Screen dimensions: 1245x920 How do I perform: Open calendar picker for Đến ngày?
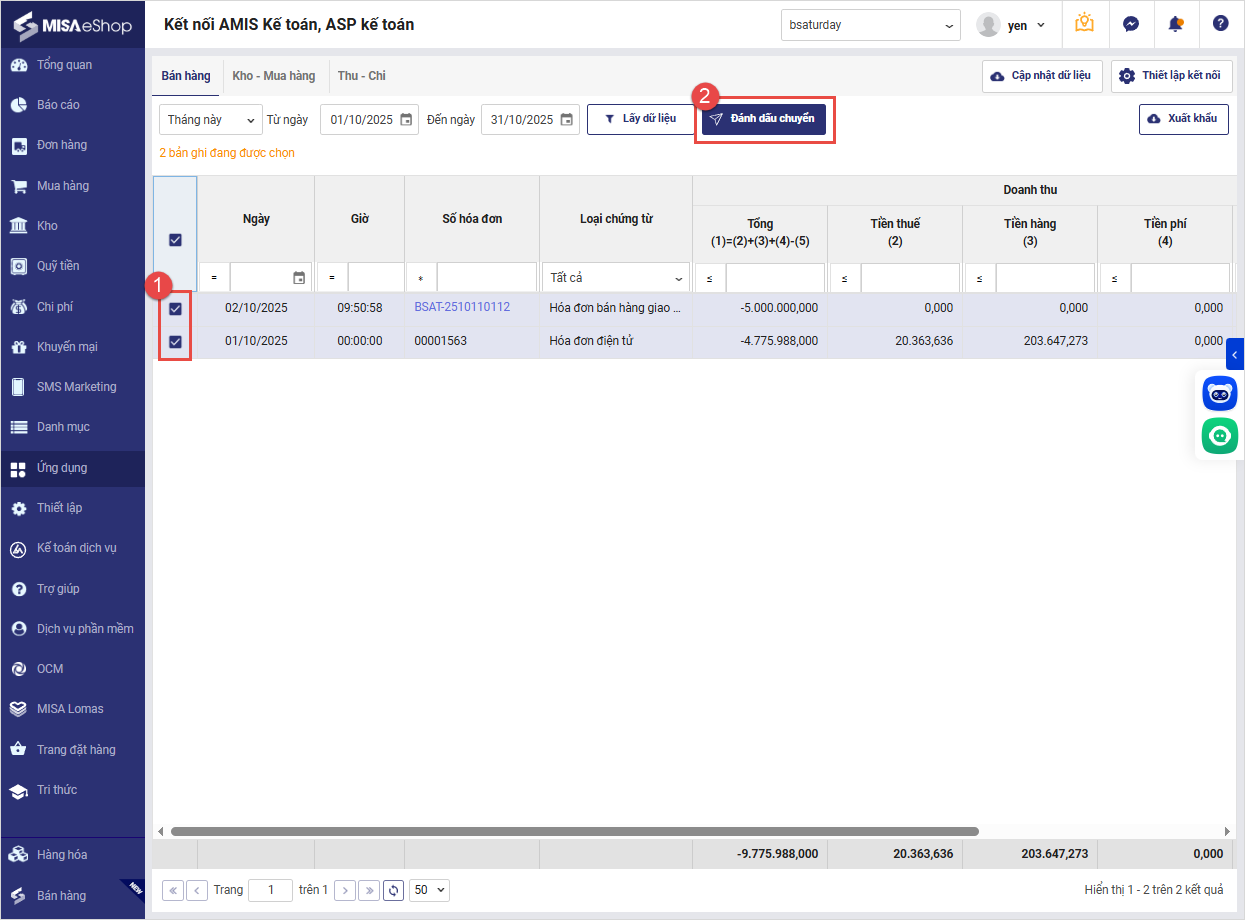click(567, 120)
